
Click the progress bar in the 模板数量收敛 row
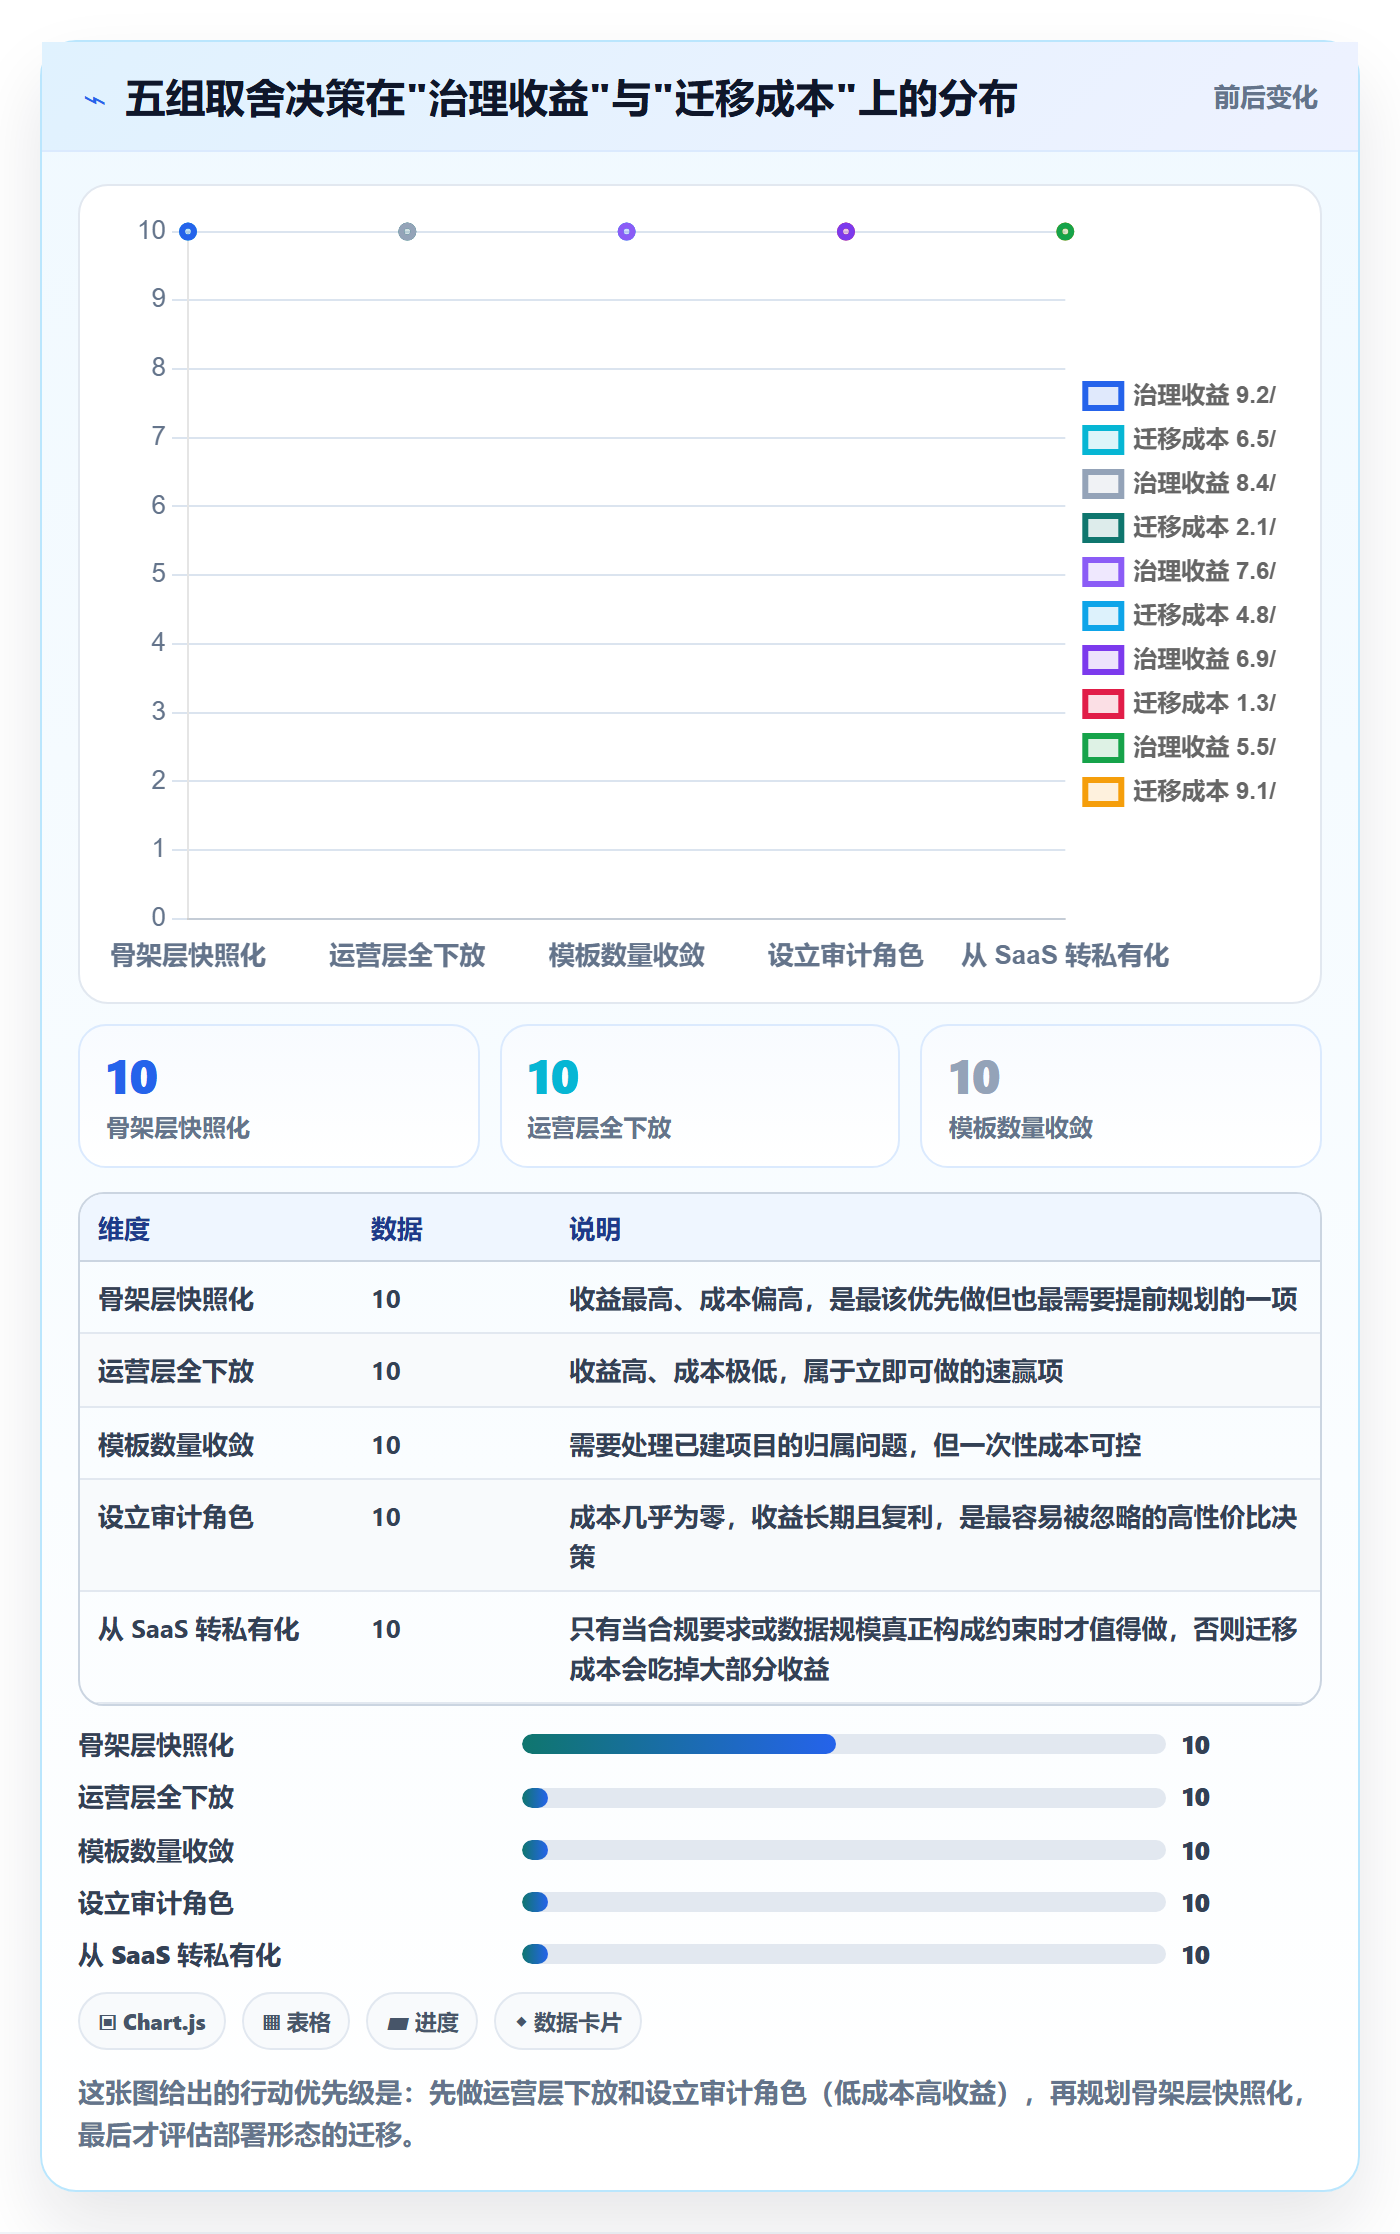pyautogui.click(x=844, y=1850)
